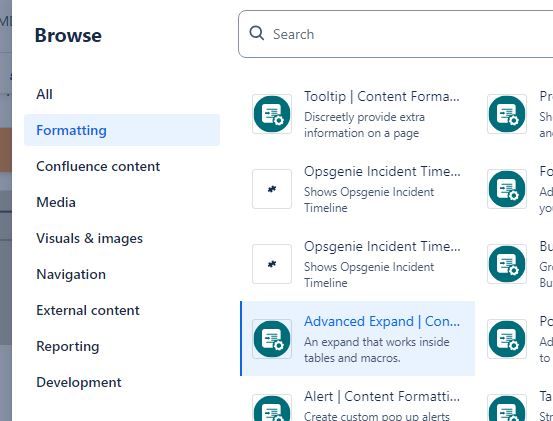The width and height of the screenshot is (553, 421).
Task: Click 'Discreetly provide extra information' description
Action: (x=364, y=125)
